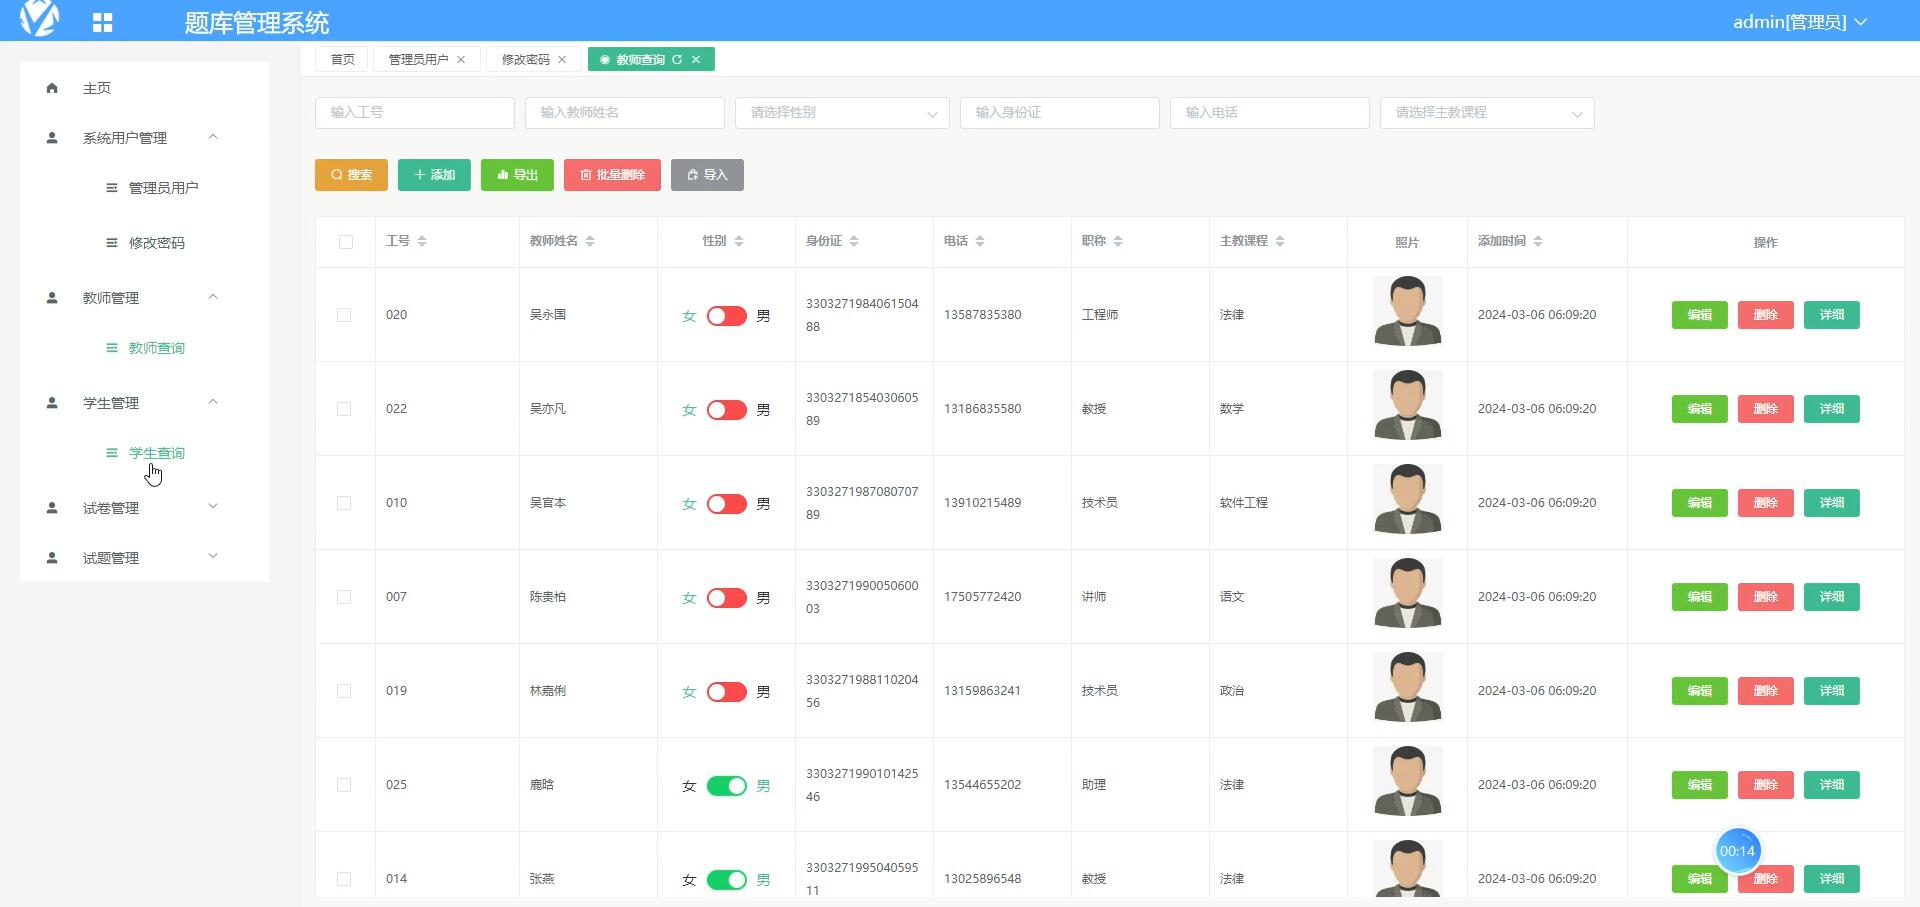Sort by 工号 column arrows
1920x907 pixels.
coord(422,241)
